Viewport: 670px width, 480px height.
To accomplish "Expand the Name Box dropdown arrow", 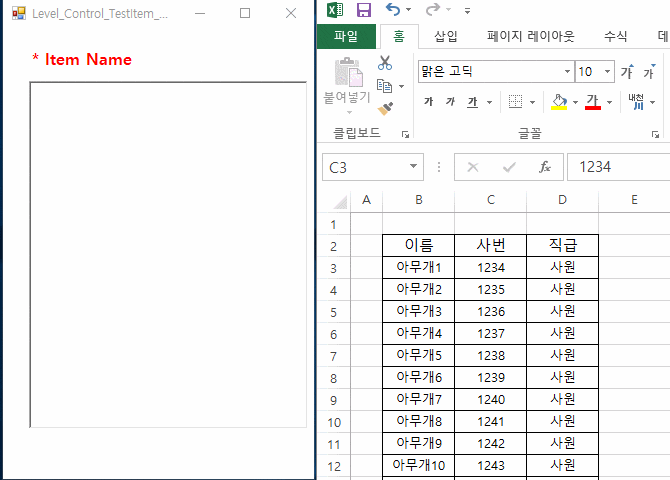I will pyautogui.click(x=413, y=166).
